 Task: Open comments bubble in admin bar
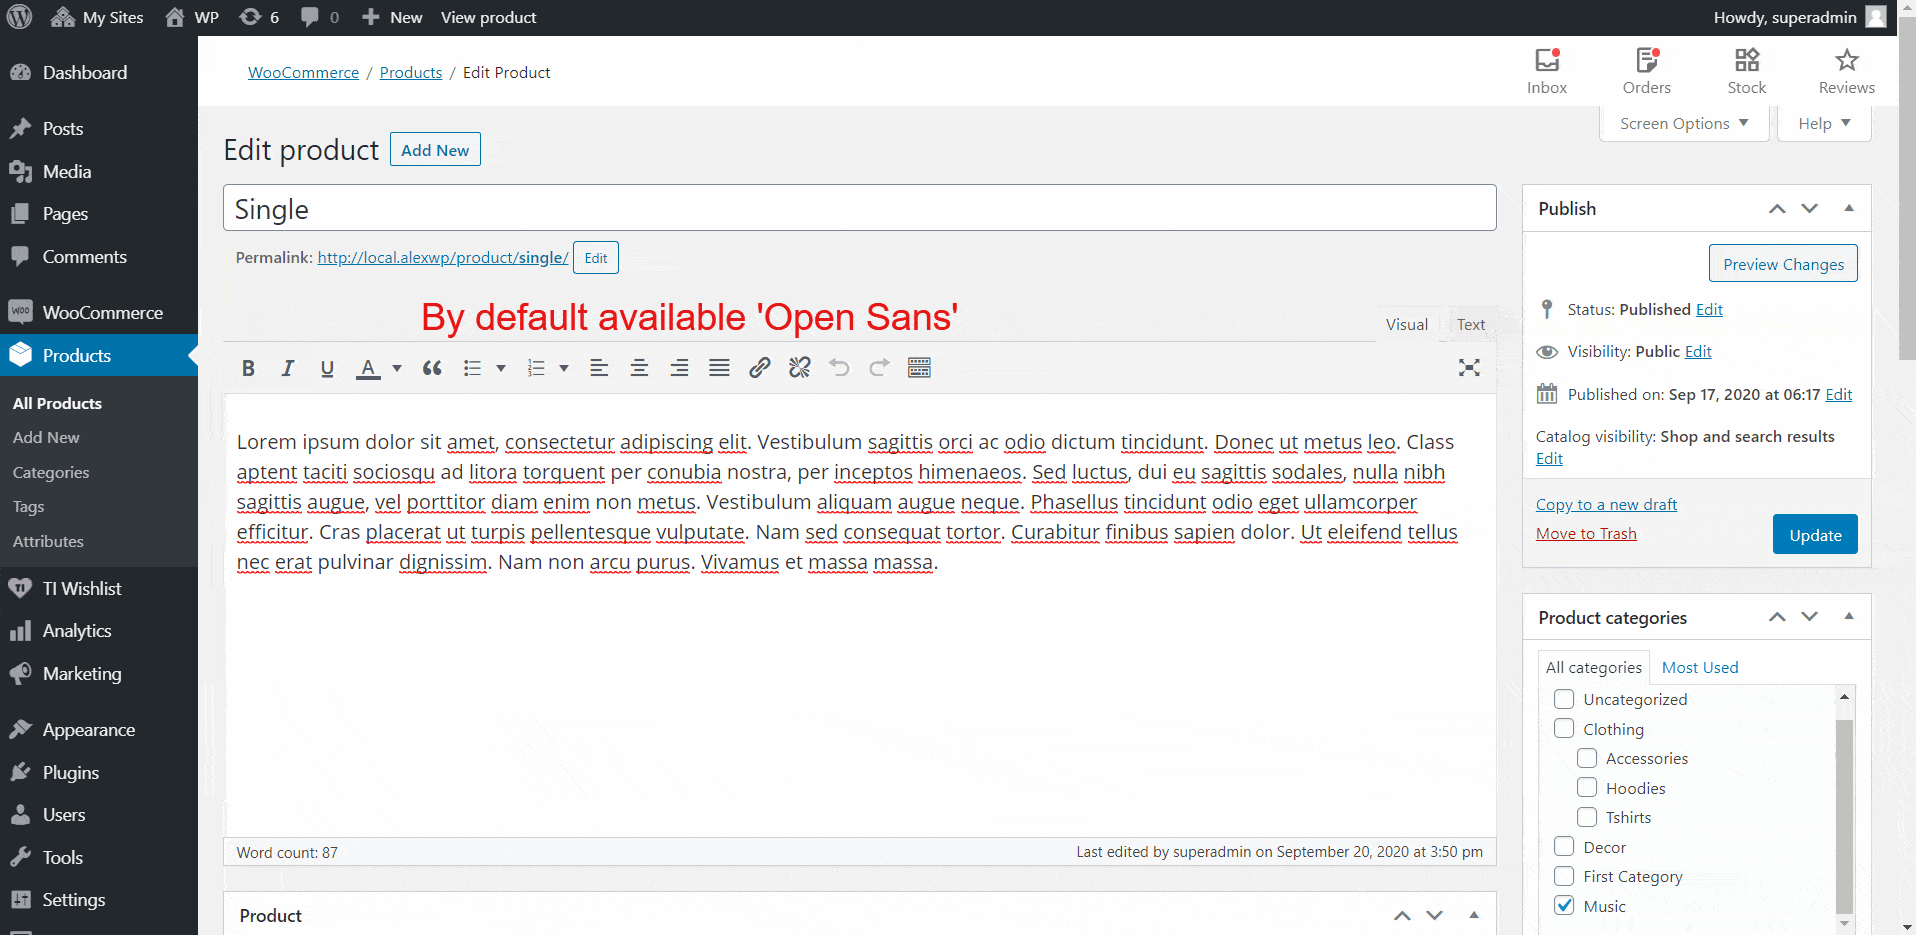tap(320, 17)
